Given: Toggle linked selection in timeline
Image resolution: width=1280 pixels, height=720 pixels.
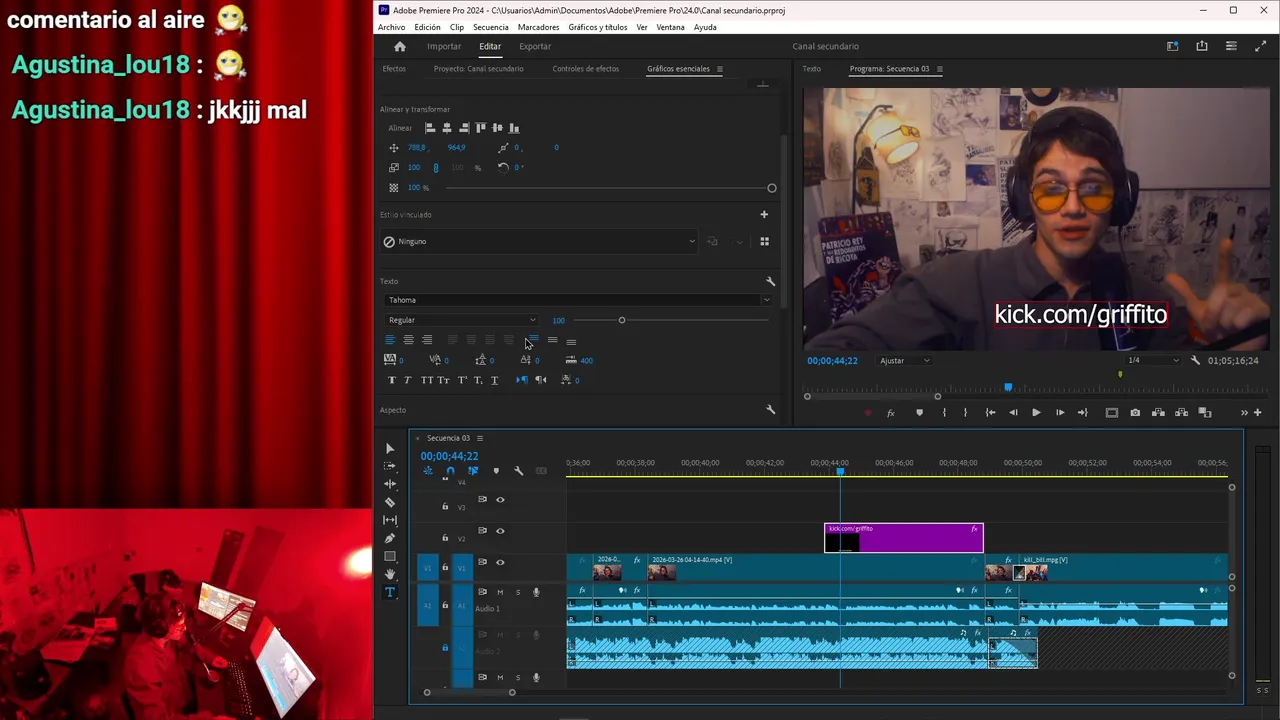Looking at the screenshot, I should click(473, 471).
